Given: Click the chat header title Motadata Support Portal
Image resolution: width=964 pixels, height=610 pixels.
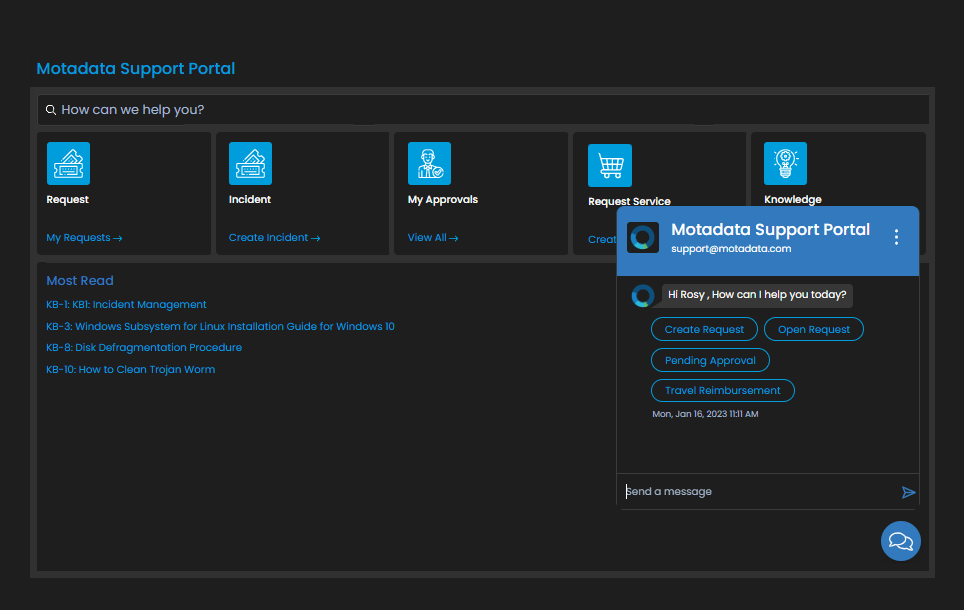Looking at the screenshot, I should 770,230.
